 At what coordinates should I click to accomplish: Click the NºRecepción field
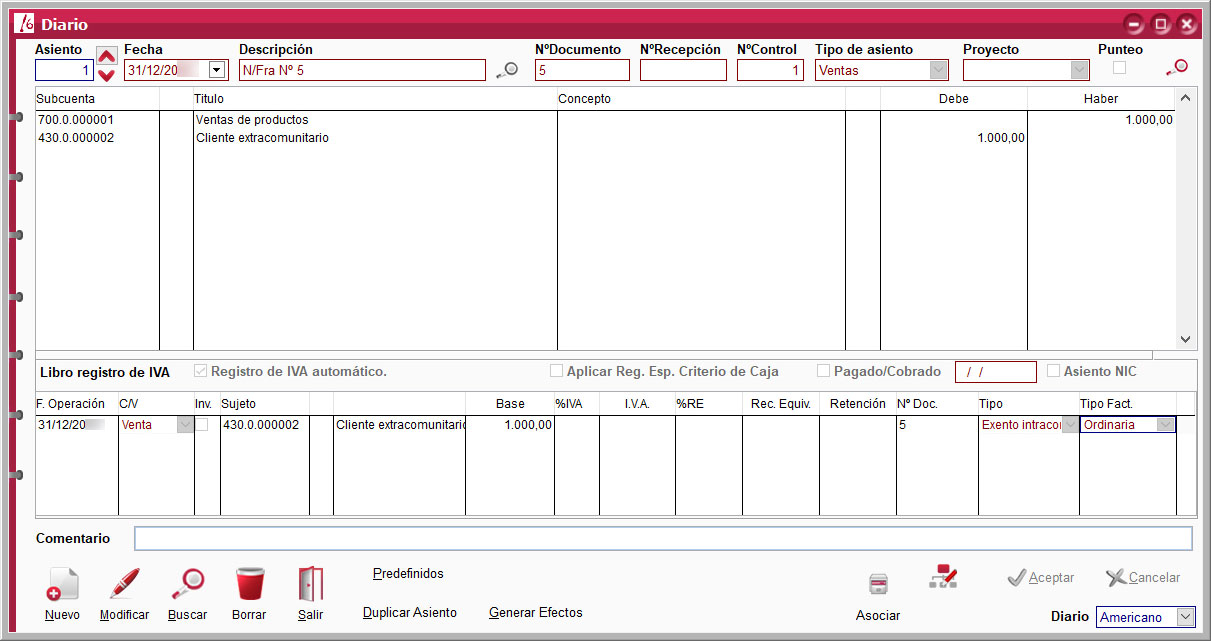coord(683,70)
